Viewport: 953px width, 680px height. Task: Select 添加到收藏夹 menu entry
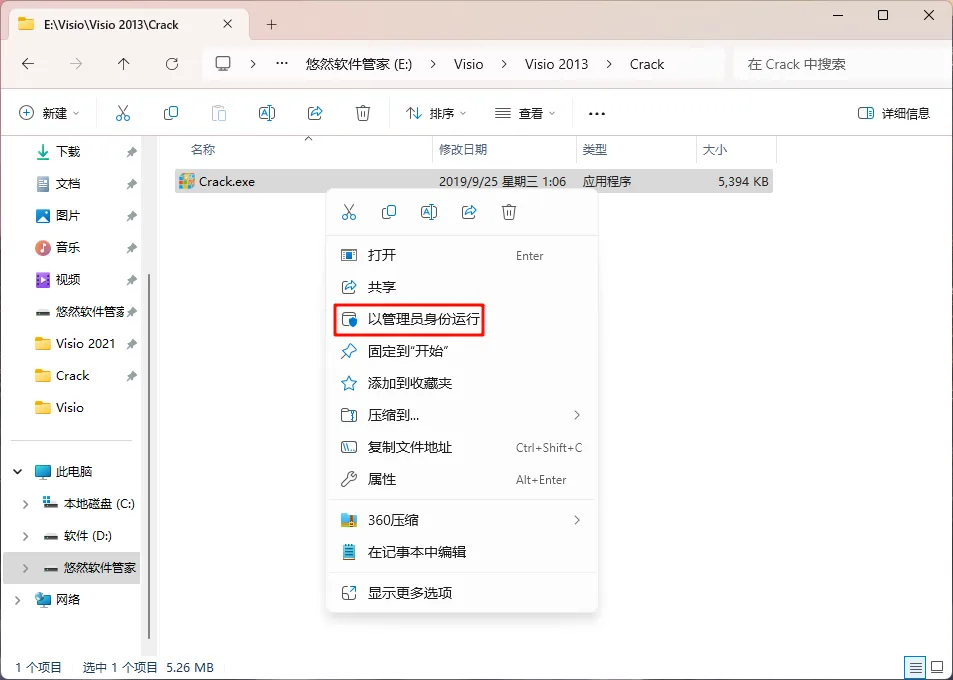[x=462, y=383]
